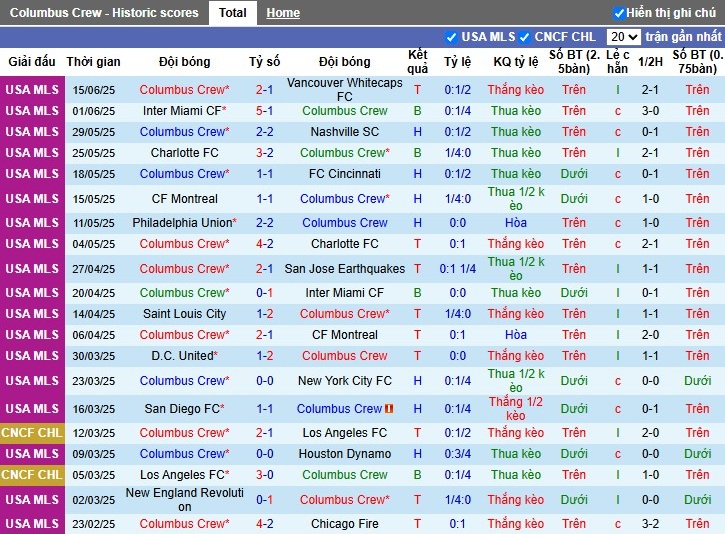This screenshot has width=725, height=534.
Task: Click the 0:3/4 odds on Houston Dynamo row
Action: pos(457,454)
